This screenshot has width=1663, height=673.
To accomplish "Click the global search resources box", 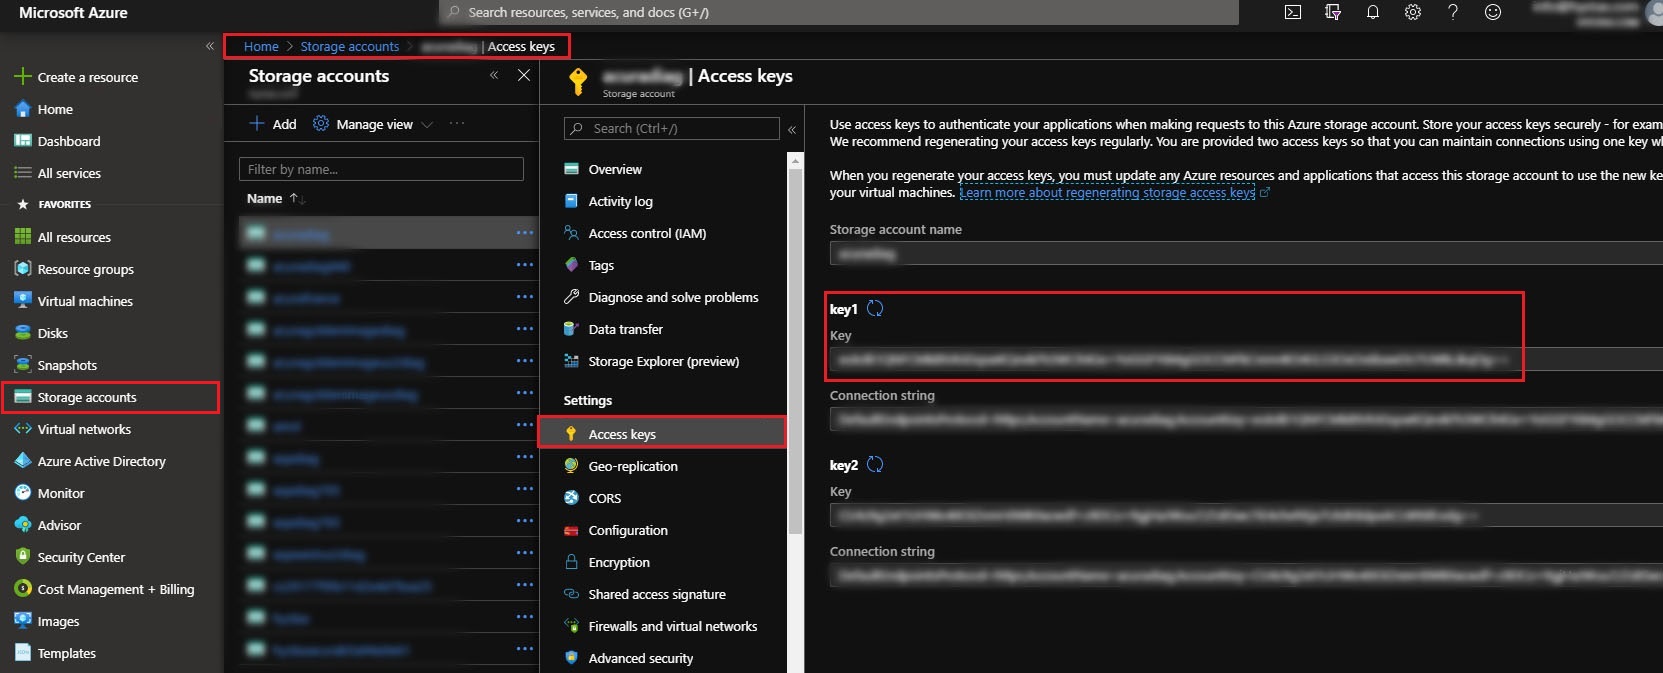I will tap(839, 12).
